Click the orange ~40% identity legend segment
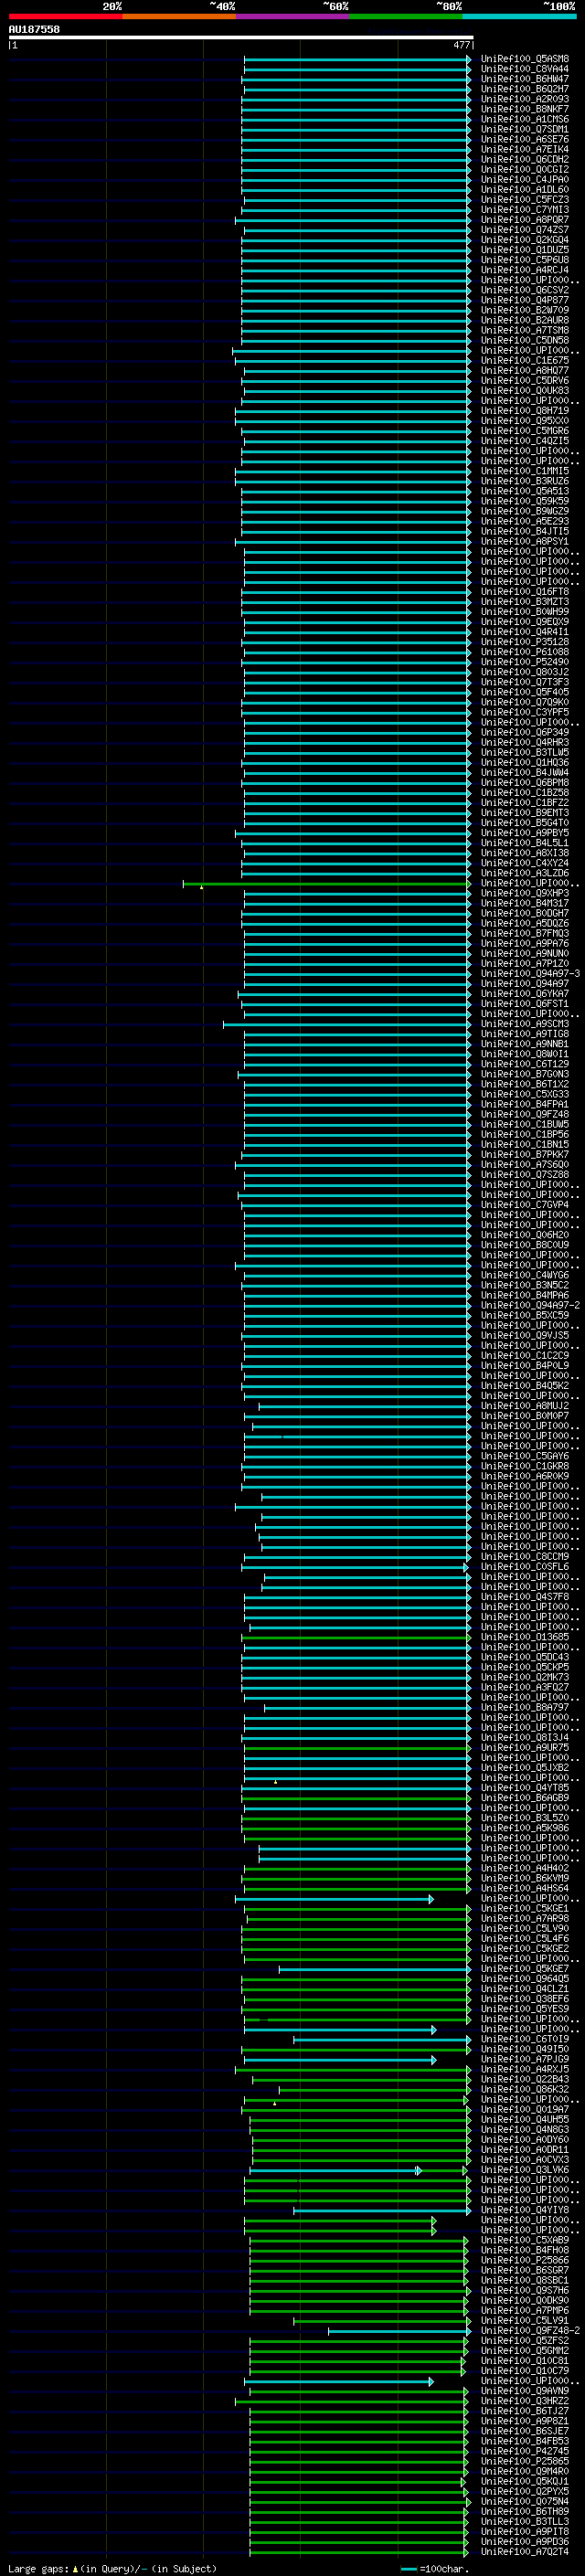Viewport: 585px width, 2576px height. click(179, 16)
